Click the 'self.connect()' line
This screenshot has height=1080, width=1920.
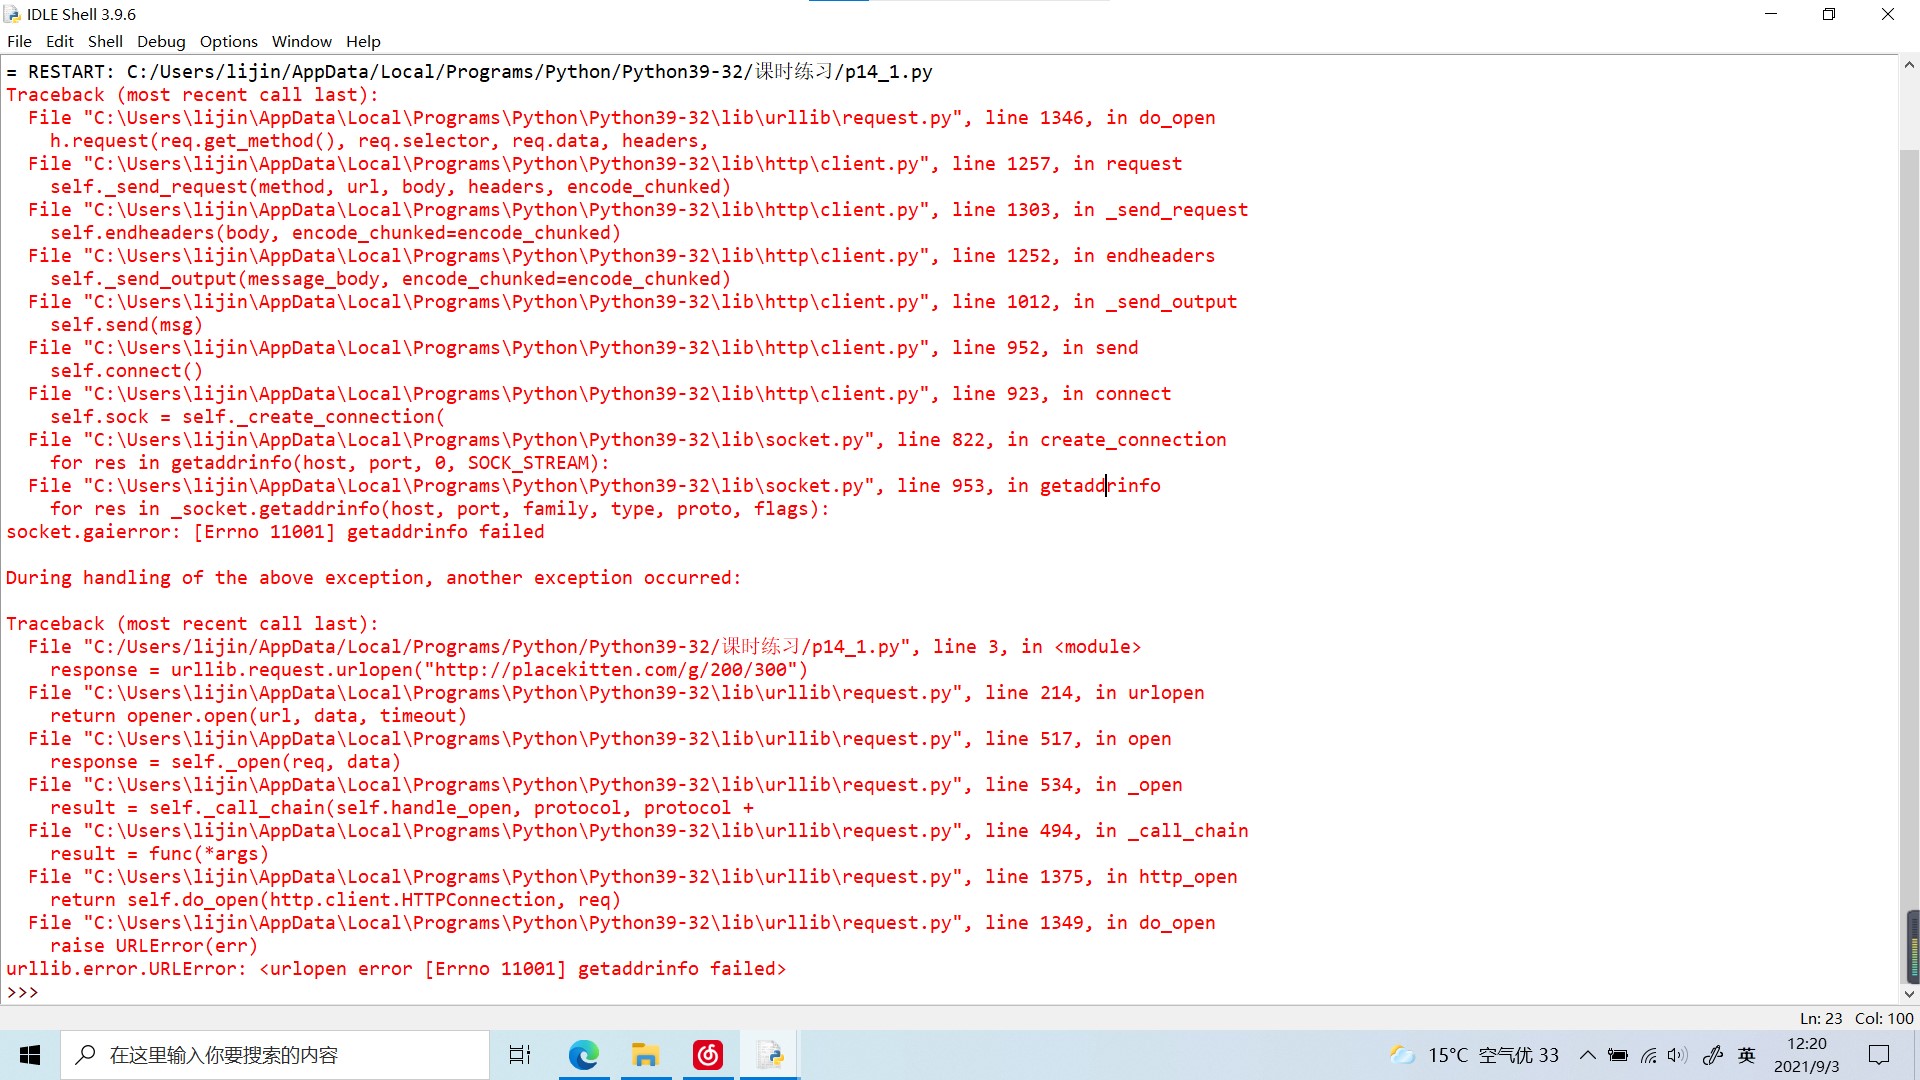[x=126, y=371]
